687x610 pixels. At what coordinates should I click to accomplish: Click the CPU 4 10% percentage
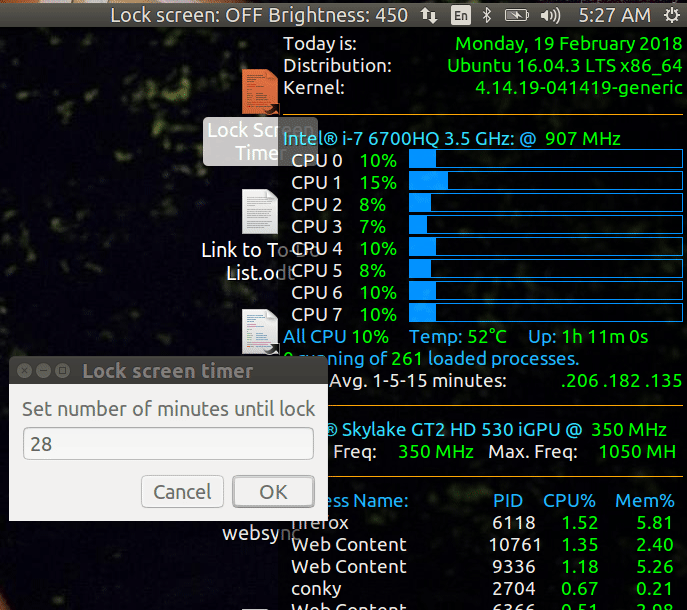click(x=378, y=249)
